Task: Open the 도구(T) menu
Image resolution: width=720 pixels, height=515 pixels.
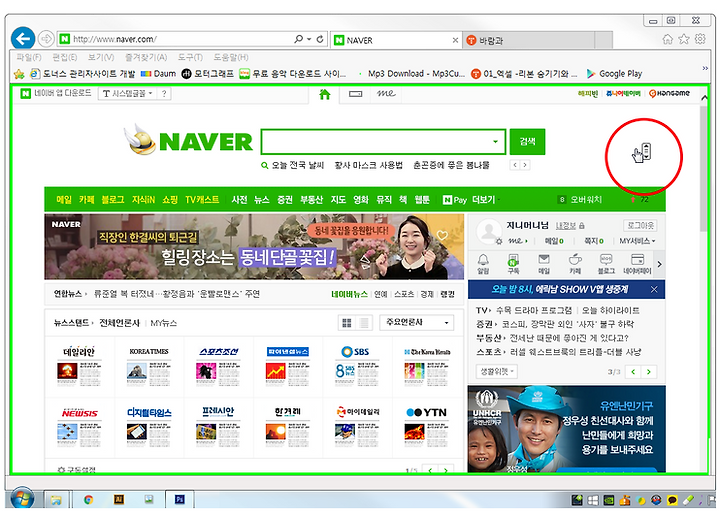Action: tap(190, 57)
